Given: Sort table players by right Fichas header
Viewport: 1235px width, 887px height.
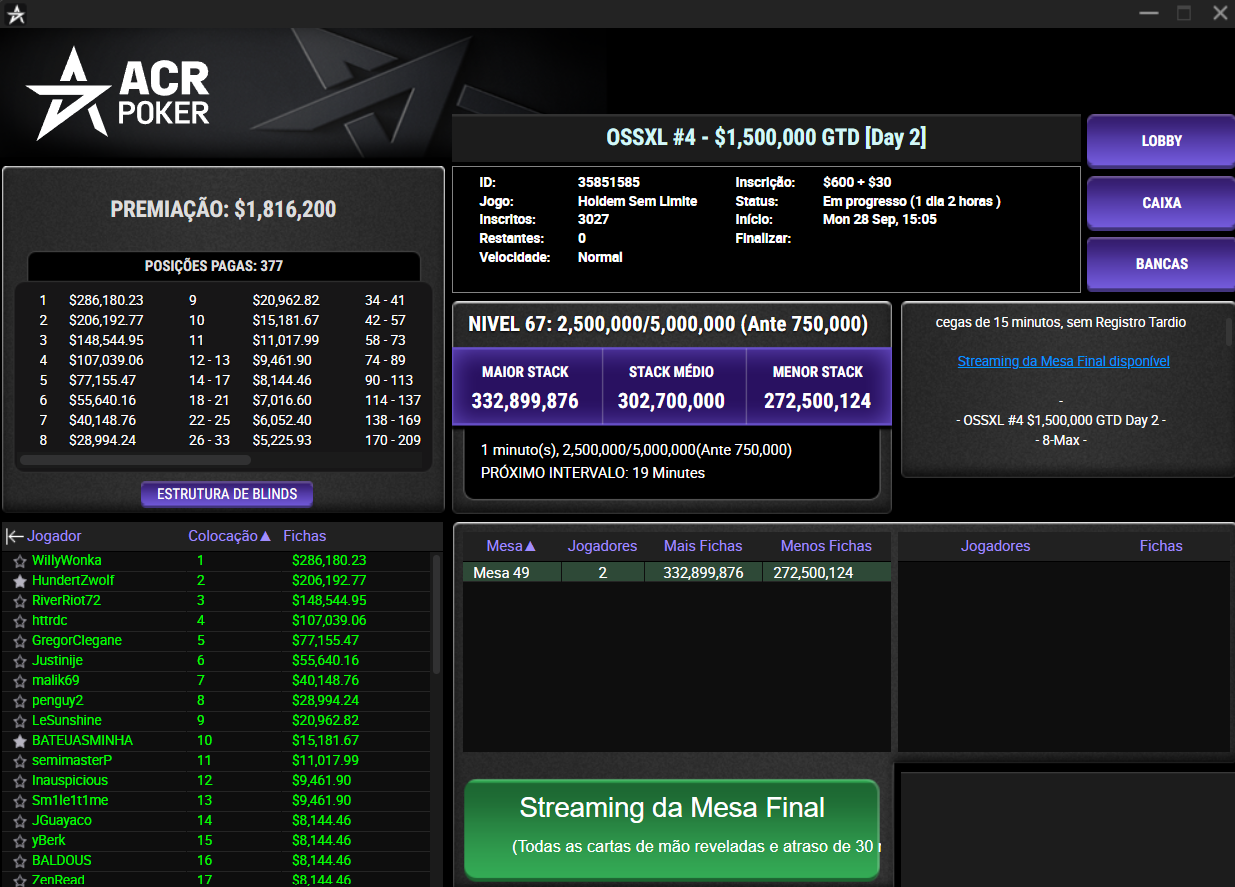Looking at the screenshot, I should click(1161, 546).
